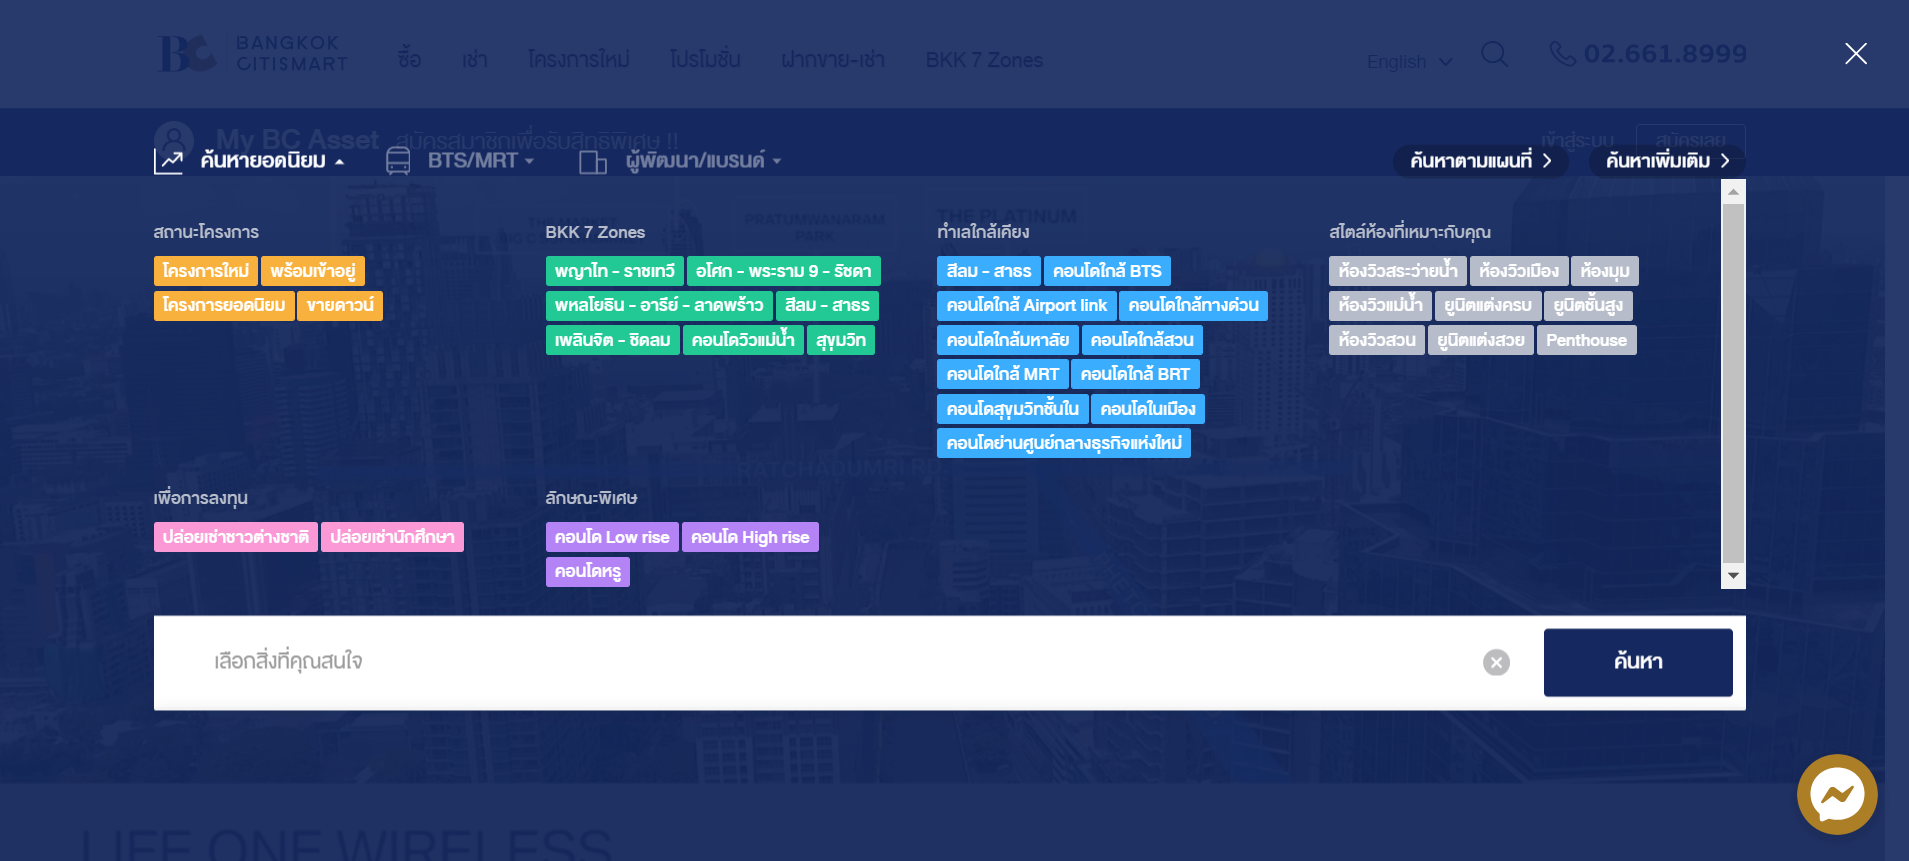The width and height of the screenshot is (1909, 861).
Task: Click the building icon for developer/brand
Action: pyautogui.click(x=593, y=162)
